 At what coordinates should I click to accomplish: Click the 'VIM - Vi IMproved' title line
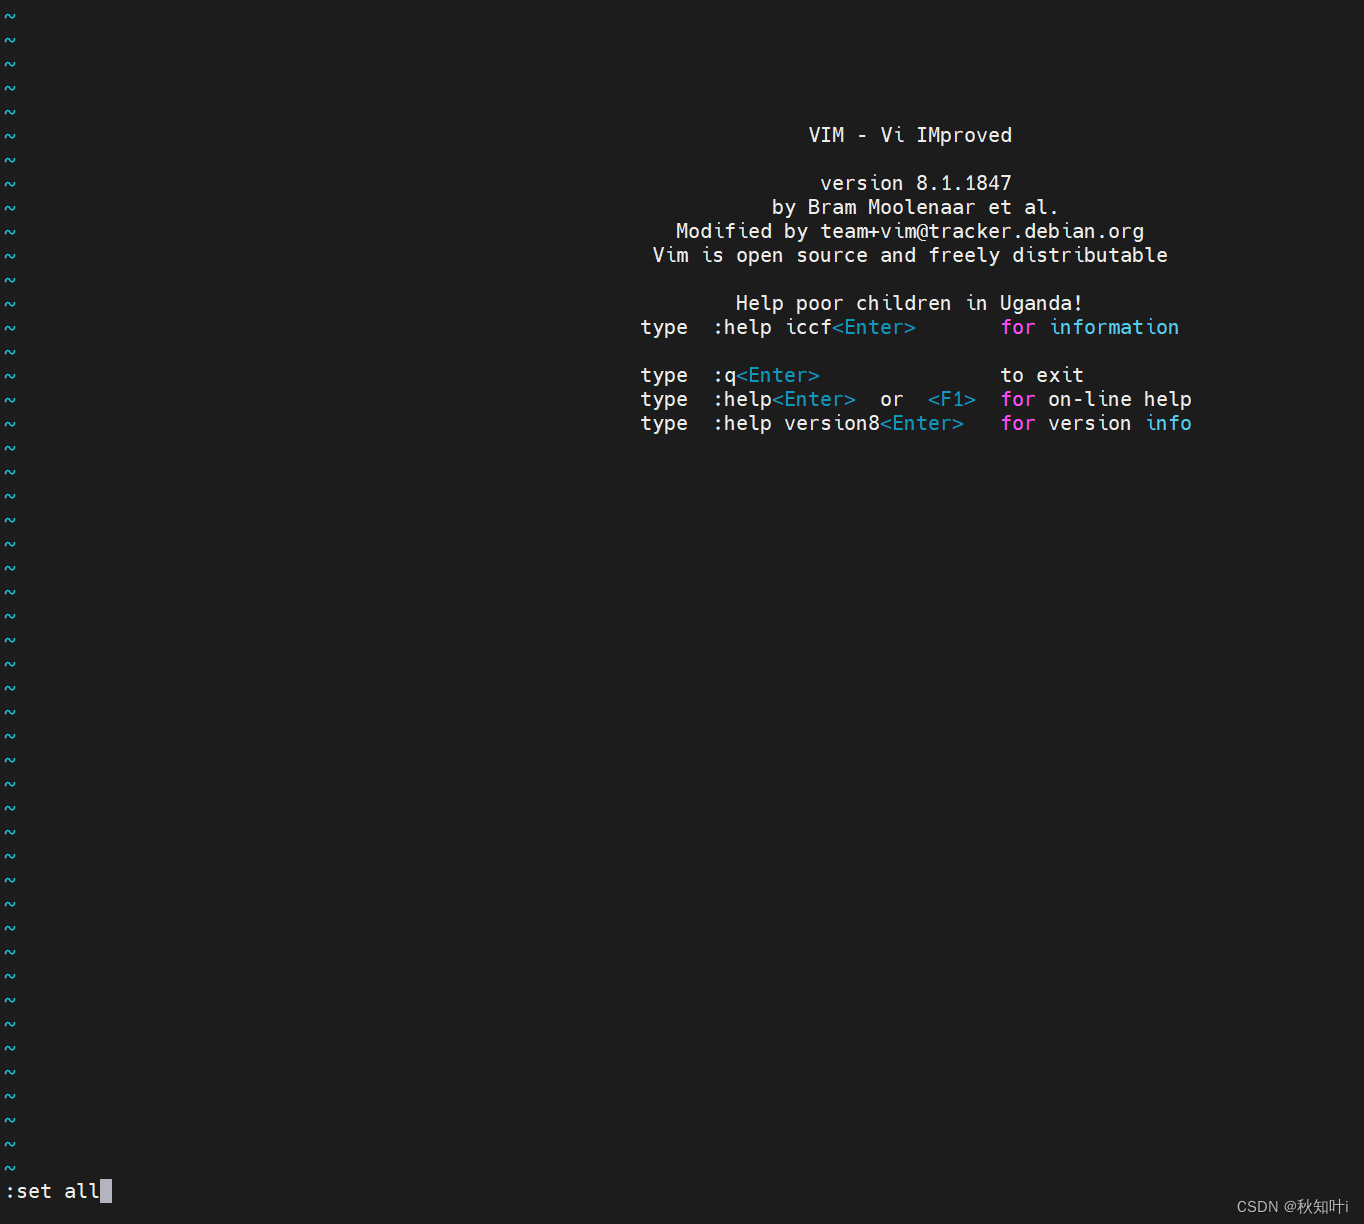910,135
